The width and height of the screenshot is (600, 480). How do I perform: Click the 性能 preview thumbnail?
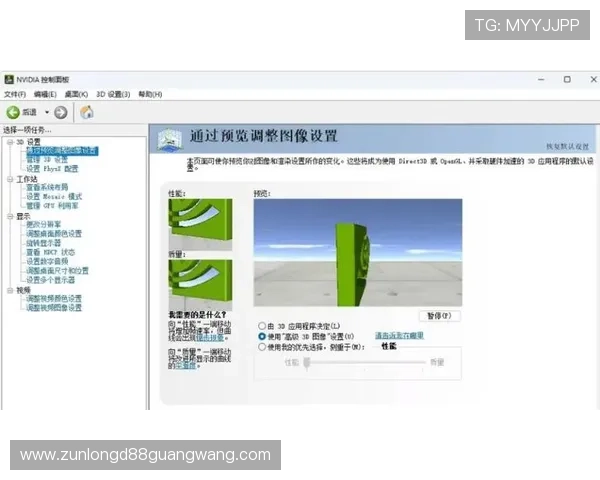point(200,225)
